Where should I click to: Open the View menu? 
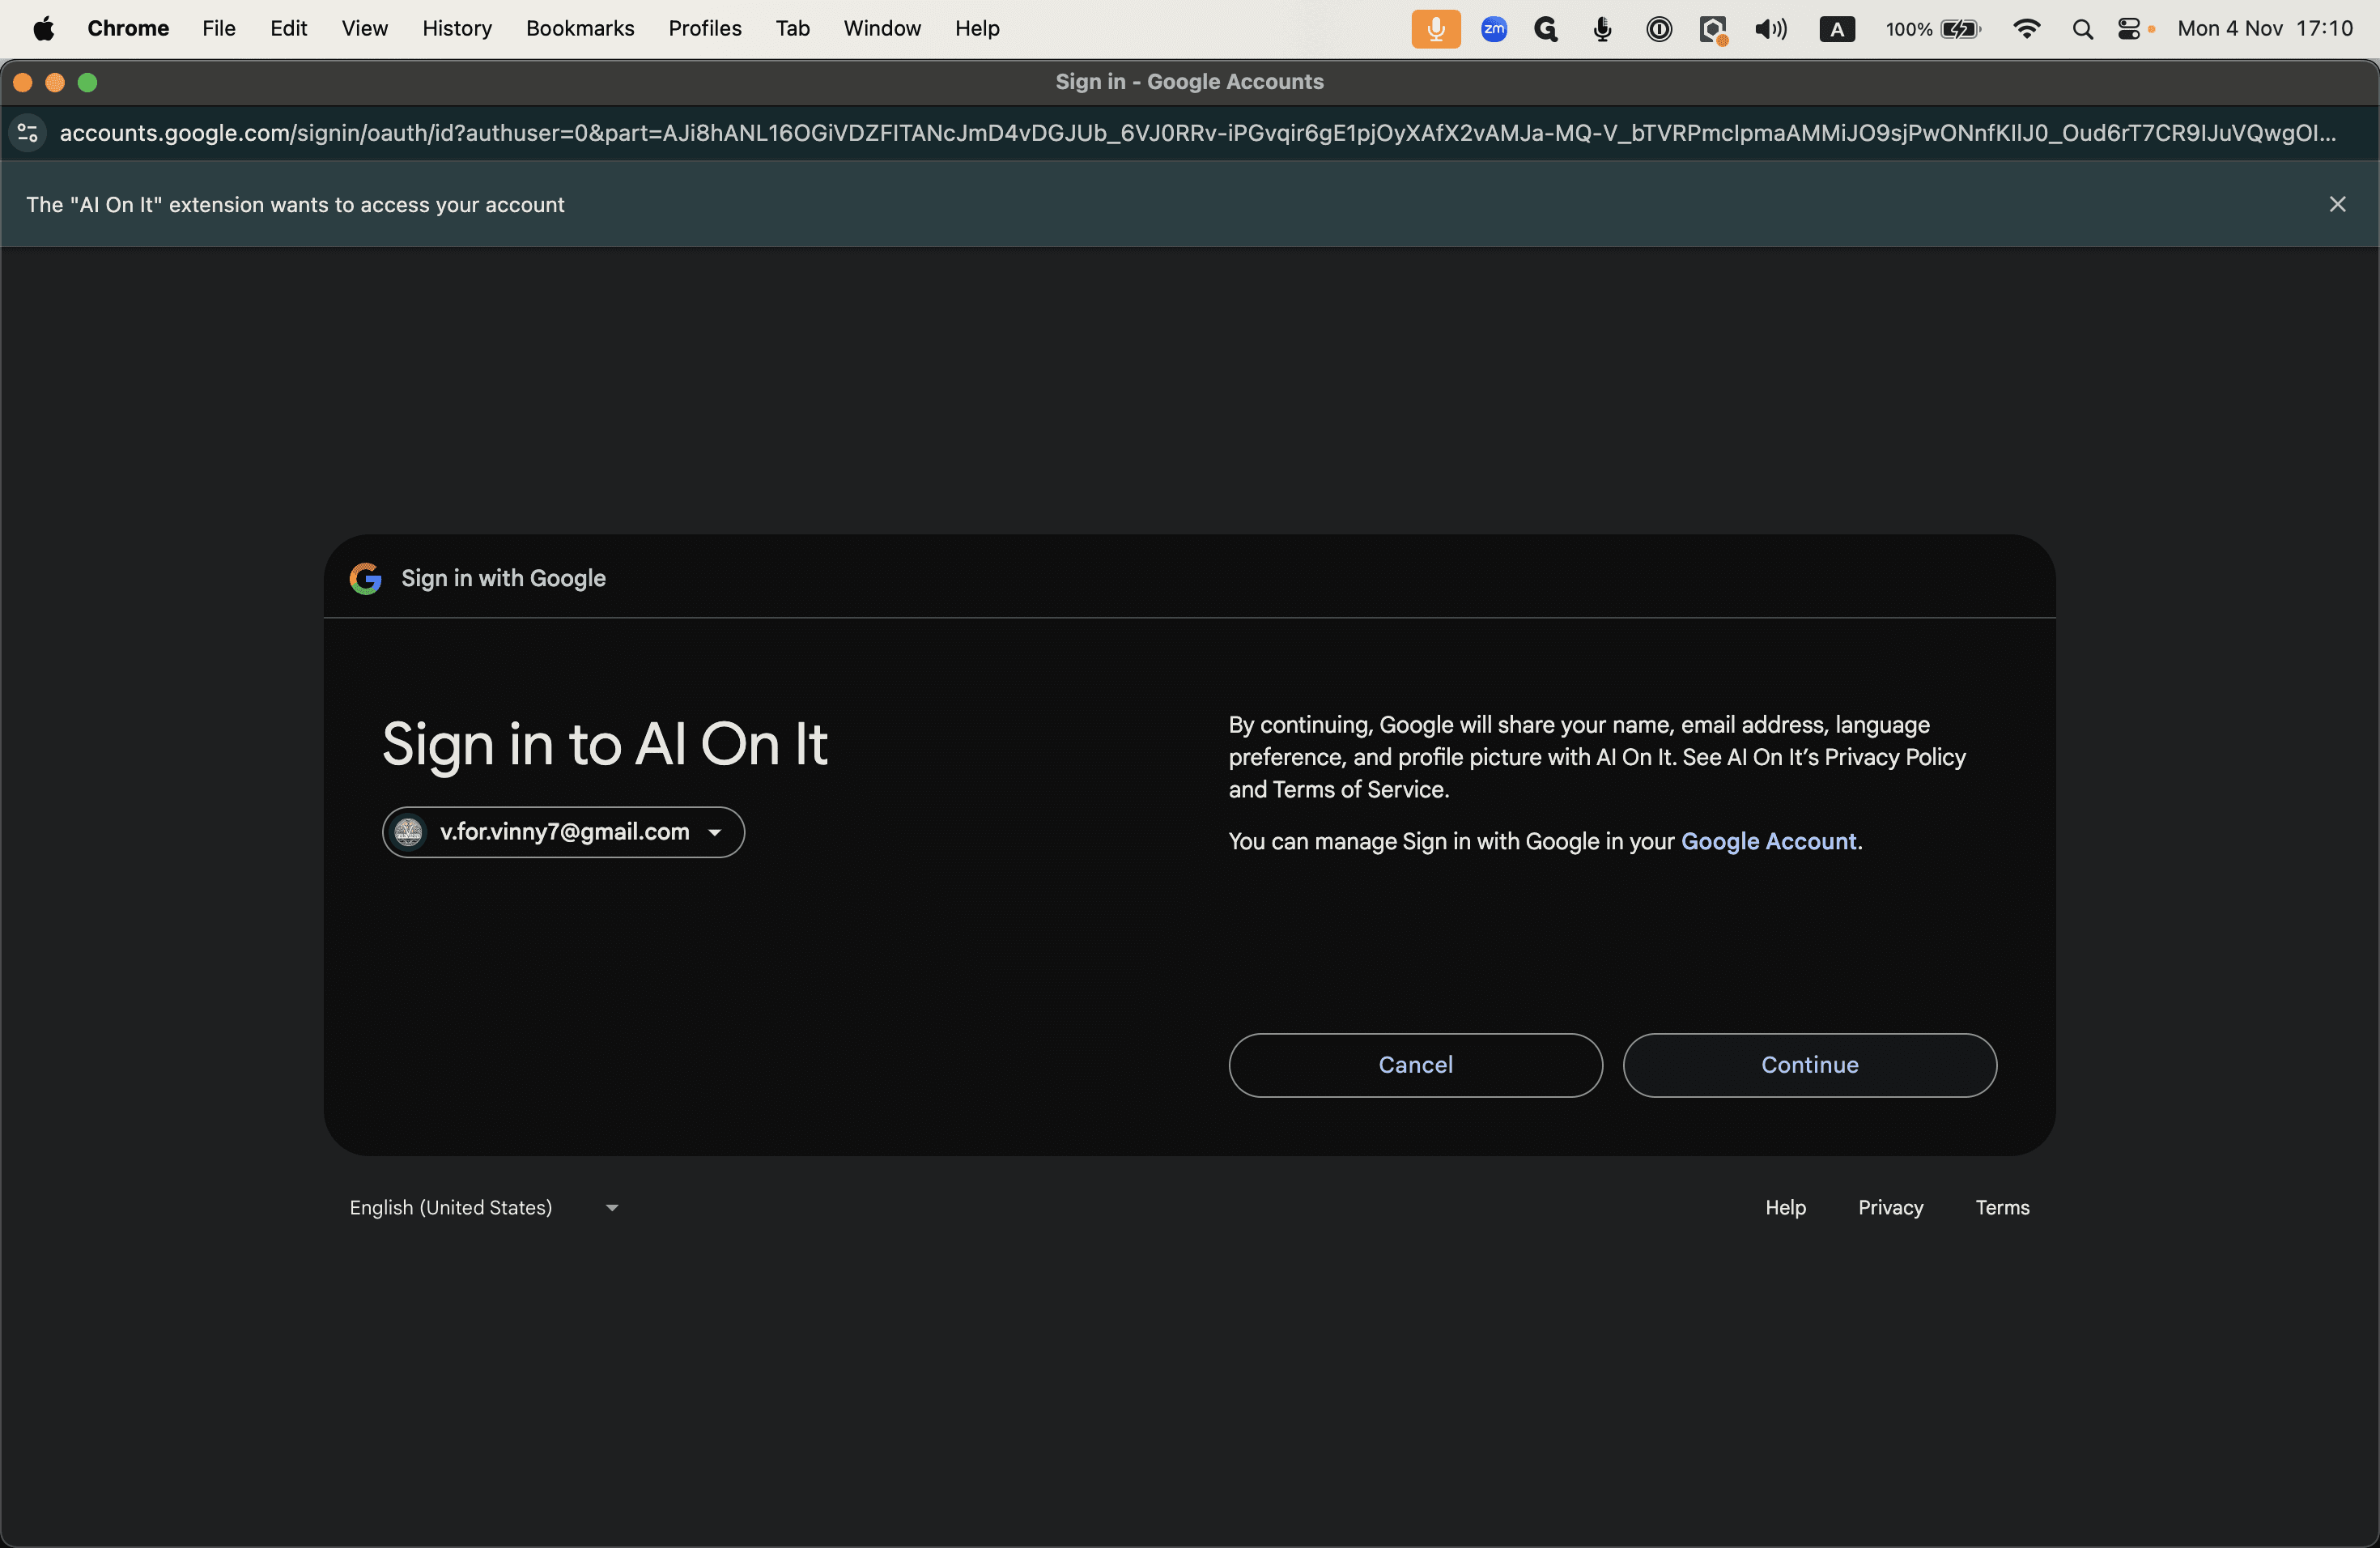pos(364,28)
